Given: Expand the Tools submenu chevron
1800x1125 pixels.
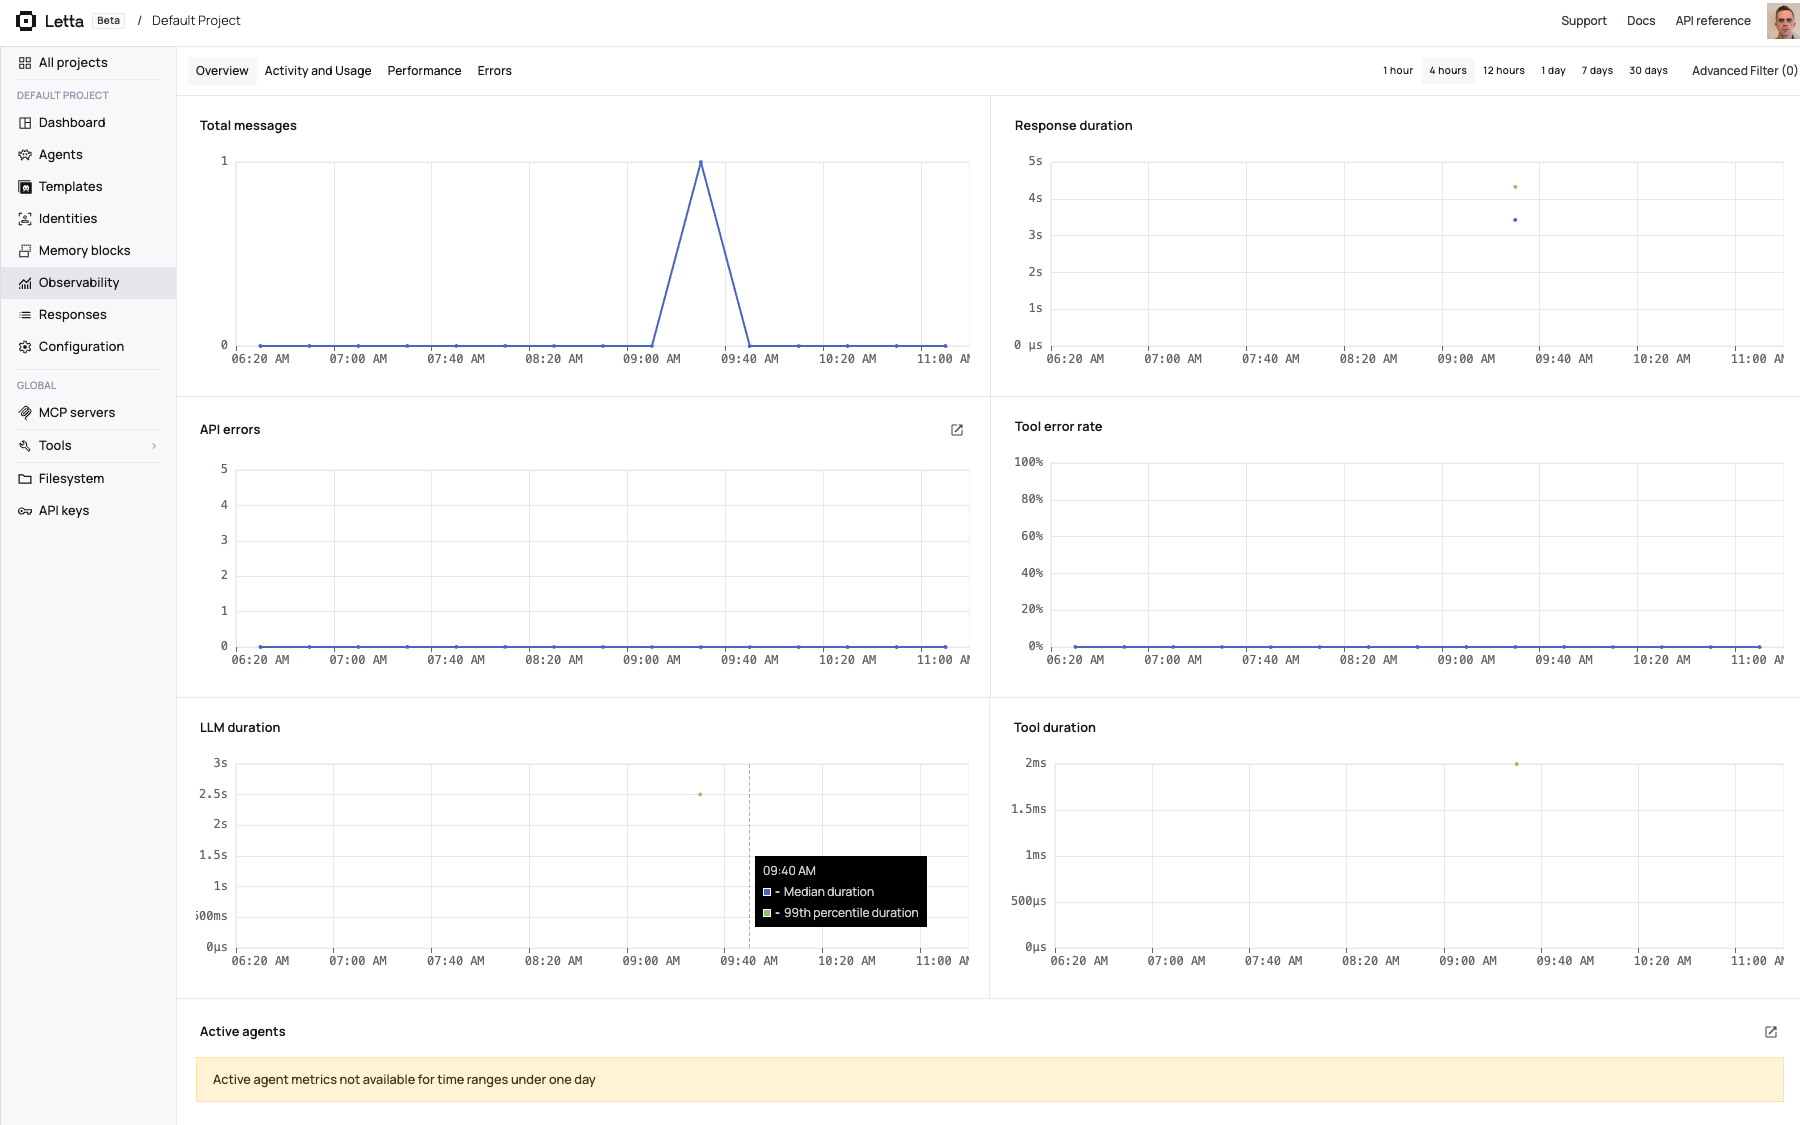Looking at the screenshot, I should [x=154, y=446].
